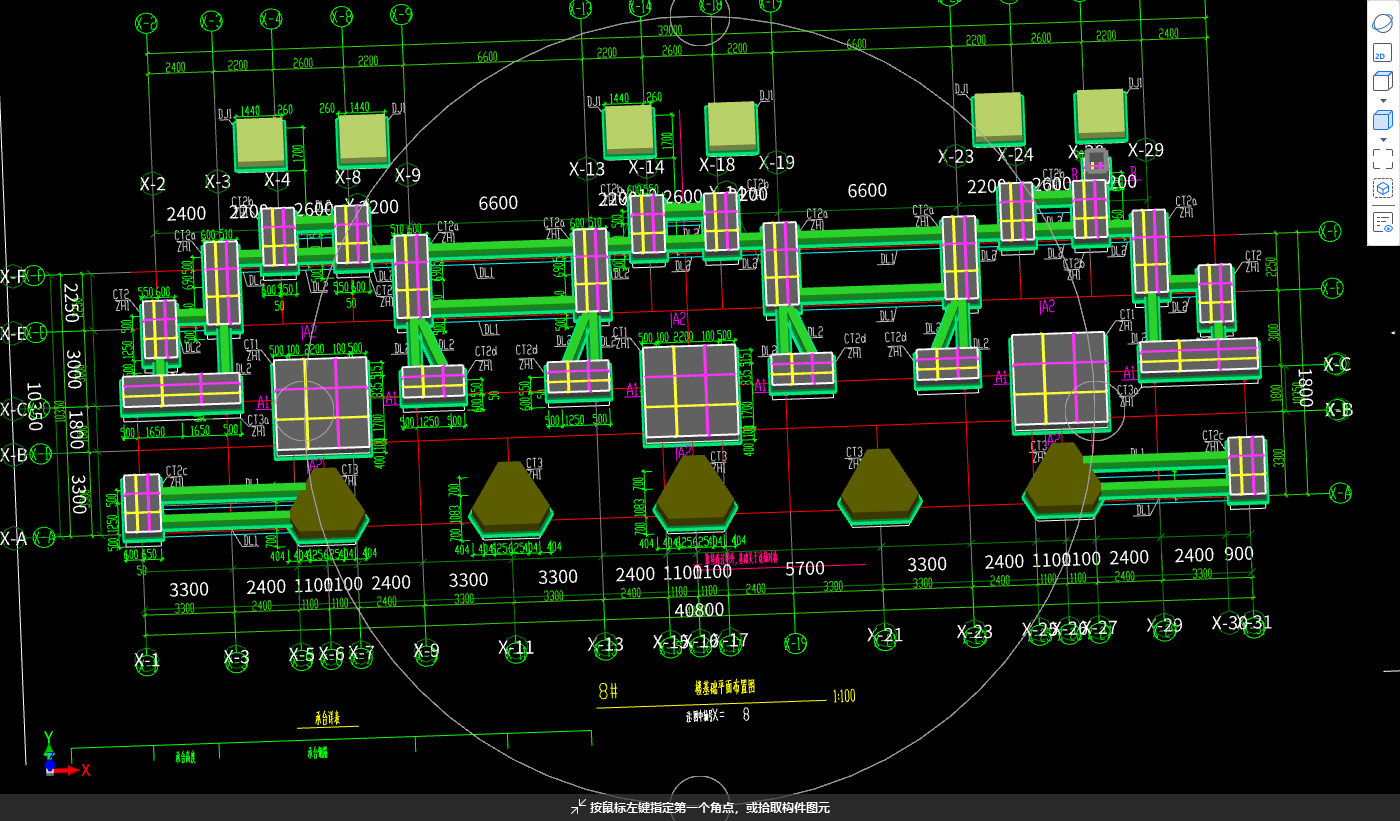1400x821 pixels.
Task: Open the display settings list-with-eye icon
Action: (1382, 222)
